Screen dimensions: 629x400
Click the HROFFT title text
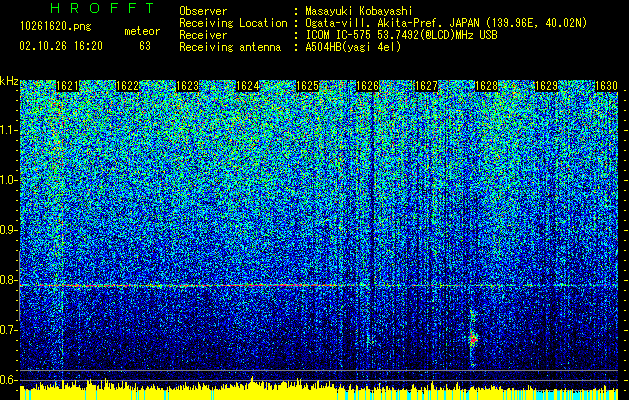pos(102,8)
